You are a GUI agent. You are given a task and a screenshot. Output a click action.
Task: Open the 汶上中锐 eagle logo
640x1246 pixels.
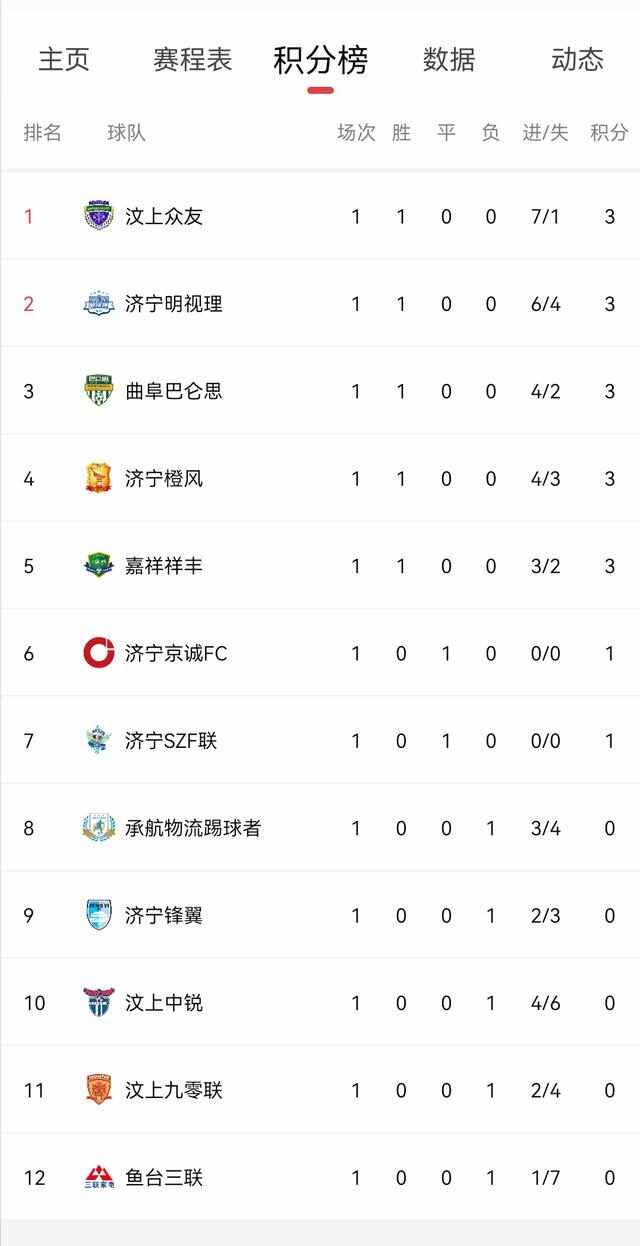[x=98, y=1002]
